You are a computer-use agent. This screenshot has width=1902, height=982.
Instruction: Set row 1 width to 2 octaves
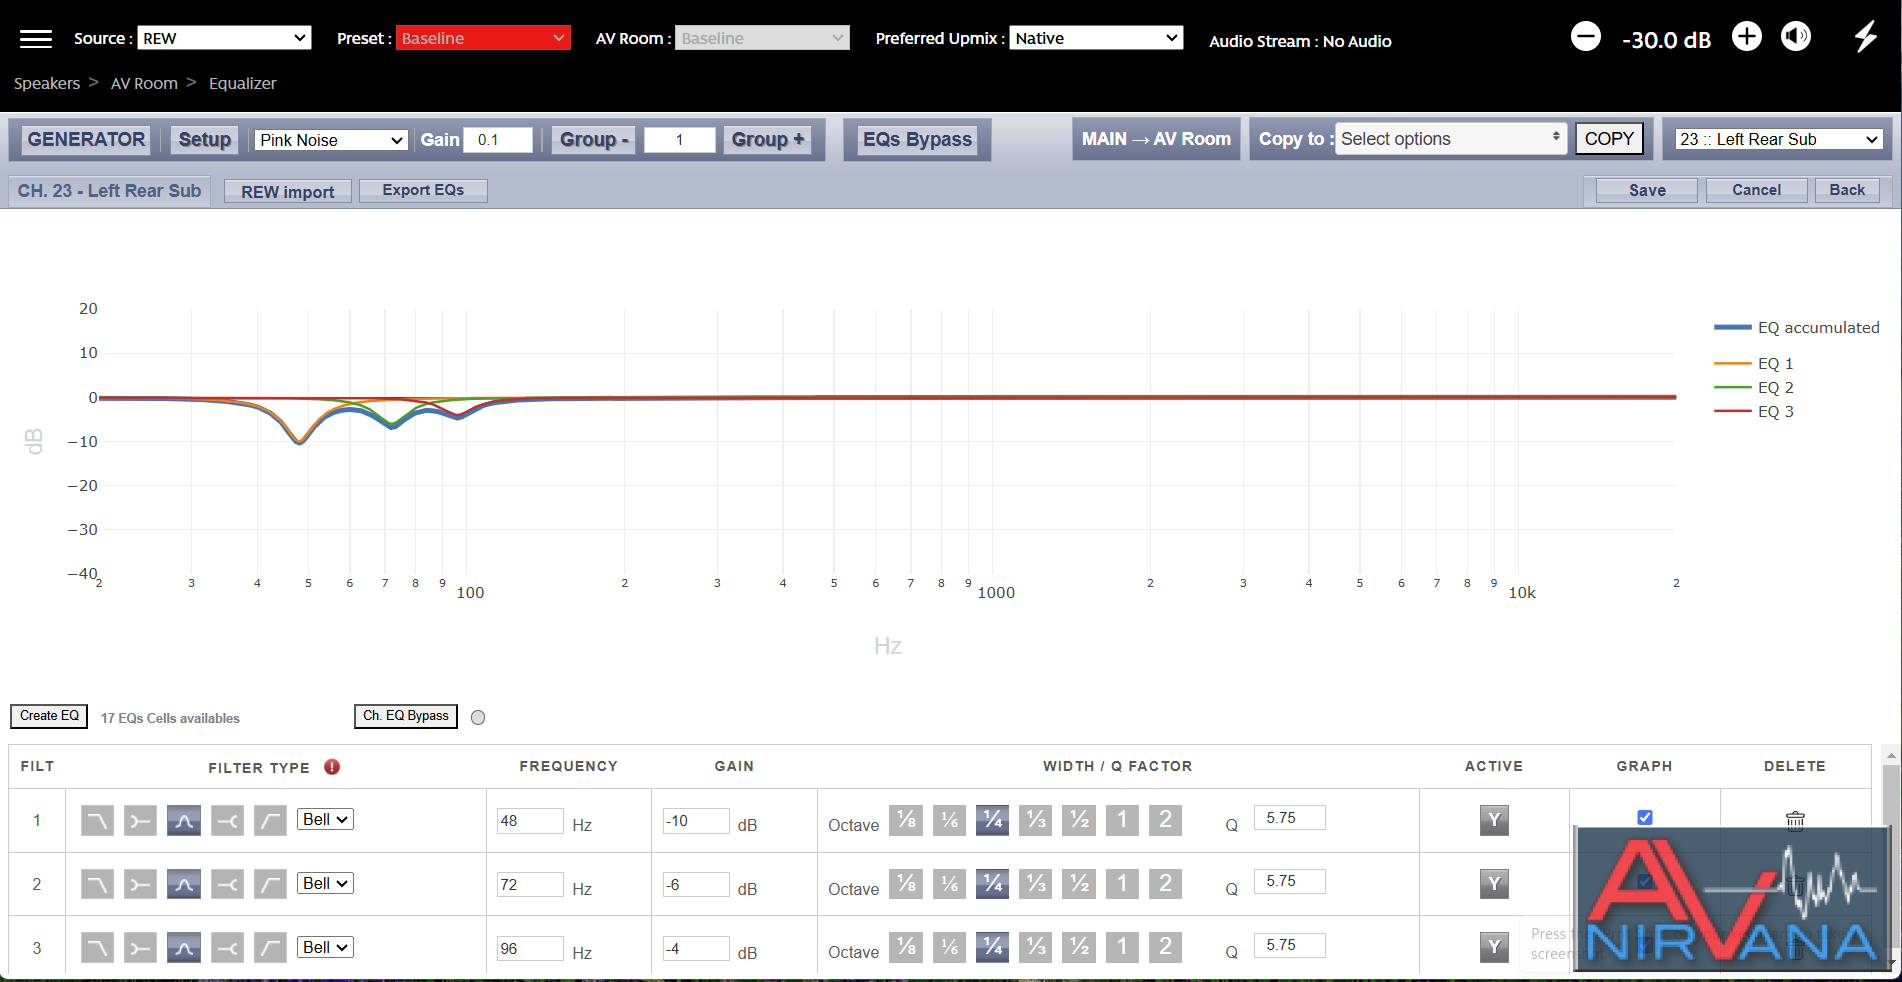pos(1165,820)
